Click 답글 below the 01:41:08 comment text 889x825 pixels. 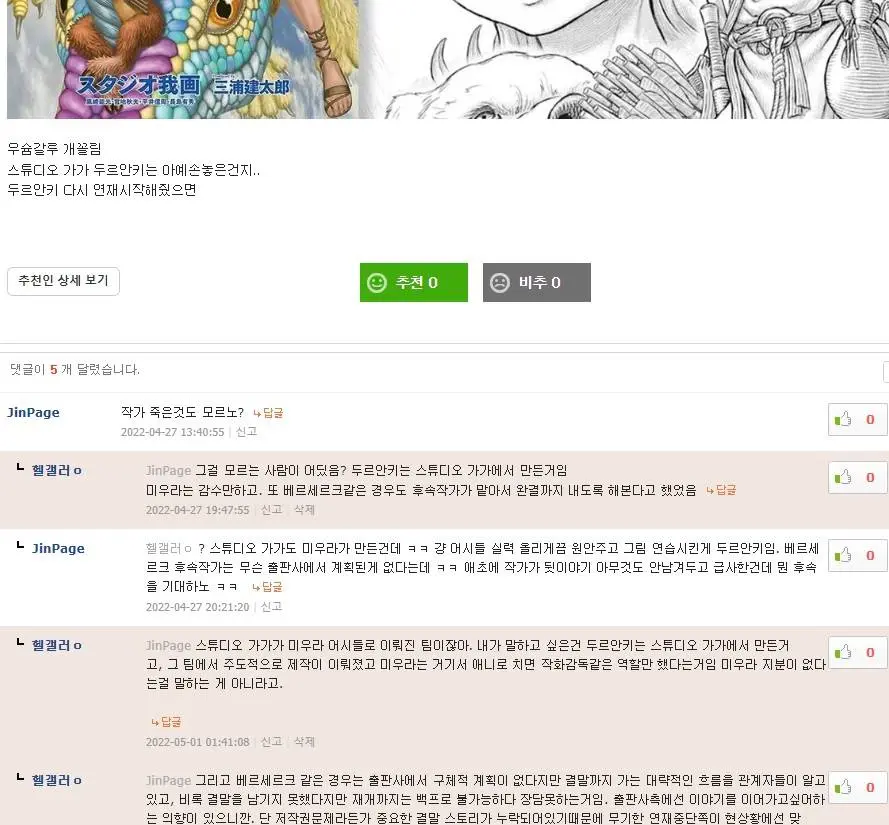pyautogui.click(x=166, y=722)
